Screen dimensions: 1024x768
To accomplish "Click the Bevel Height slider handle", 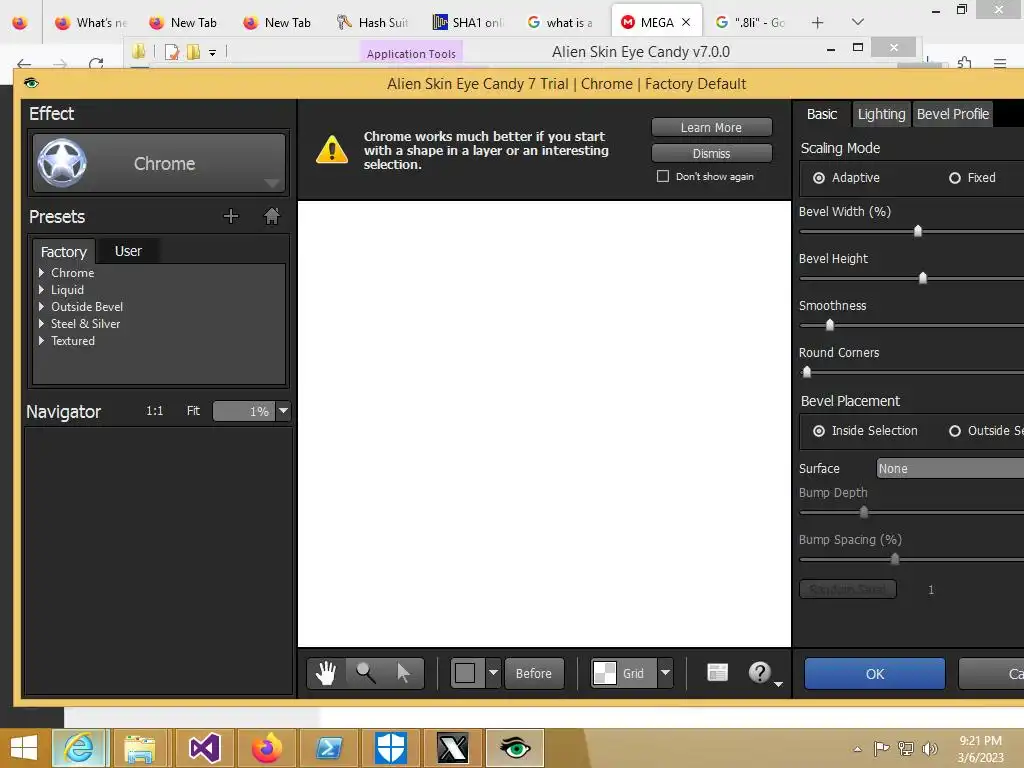I will point(923,278).
